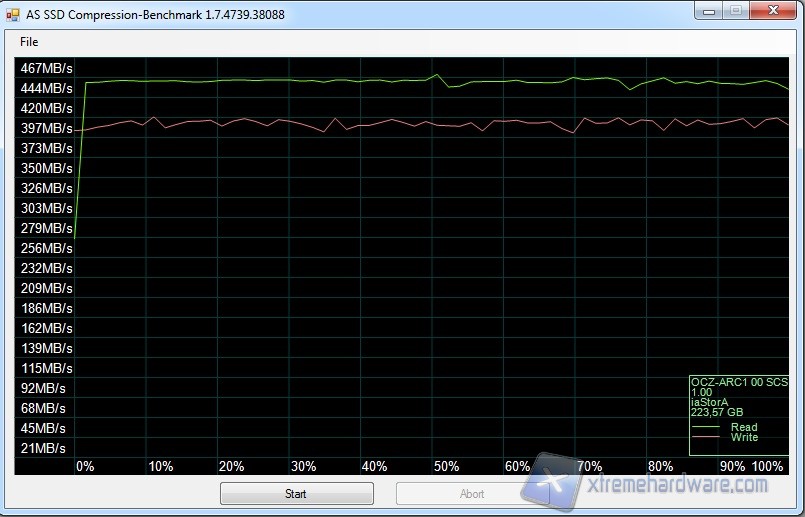The height and width of the screenshot is (517, 805).
Task: Maximize the Compression-Benchmark window
Action: (x=735, y=11)
